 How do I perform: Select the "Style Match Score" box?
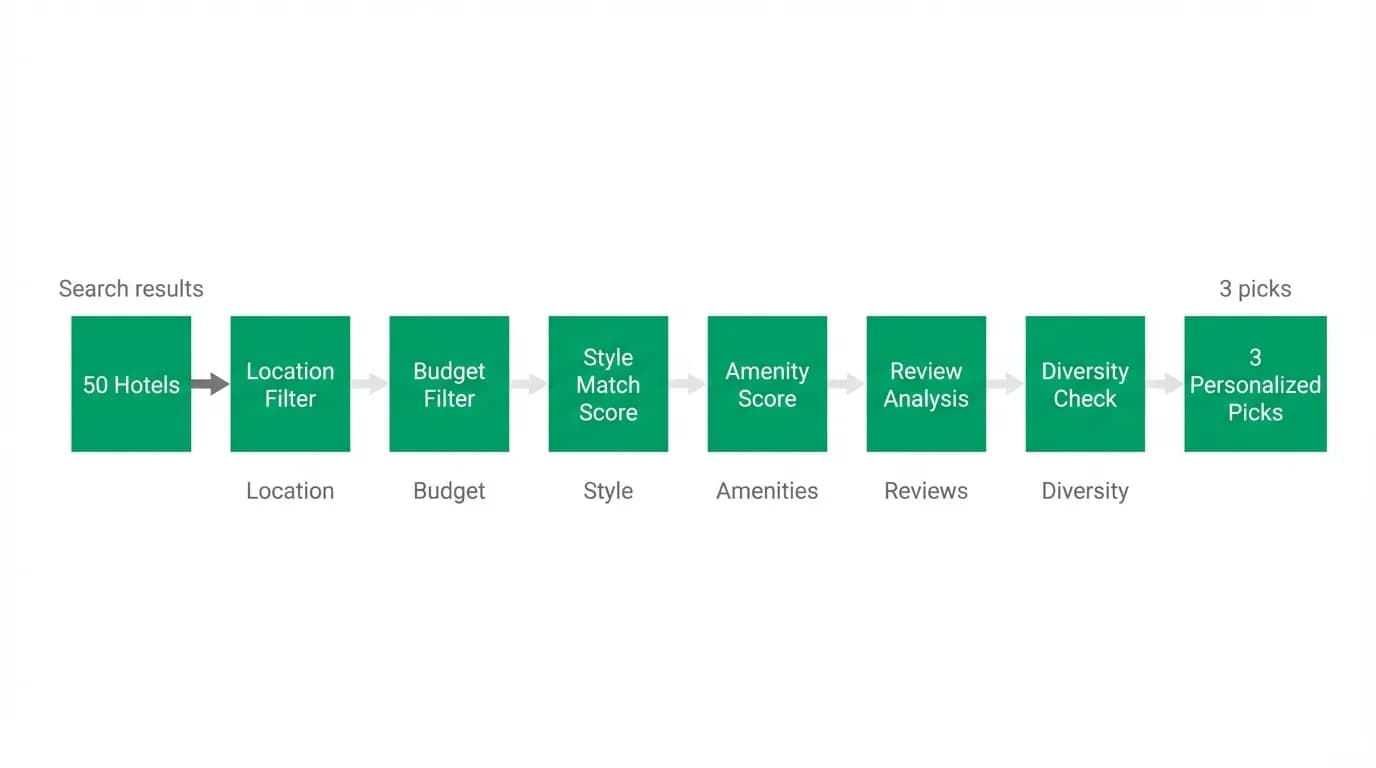click(608, 384)
